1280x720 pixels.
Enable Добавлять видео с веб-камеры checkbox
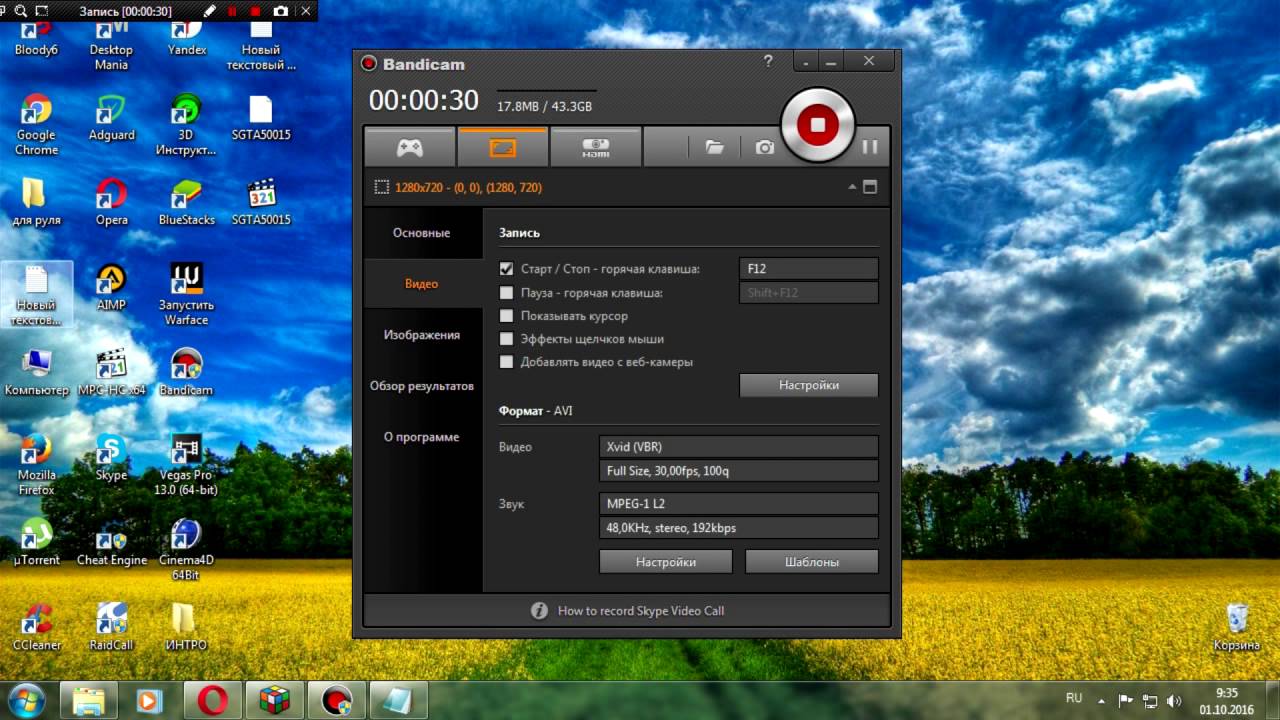(506, 362)
